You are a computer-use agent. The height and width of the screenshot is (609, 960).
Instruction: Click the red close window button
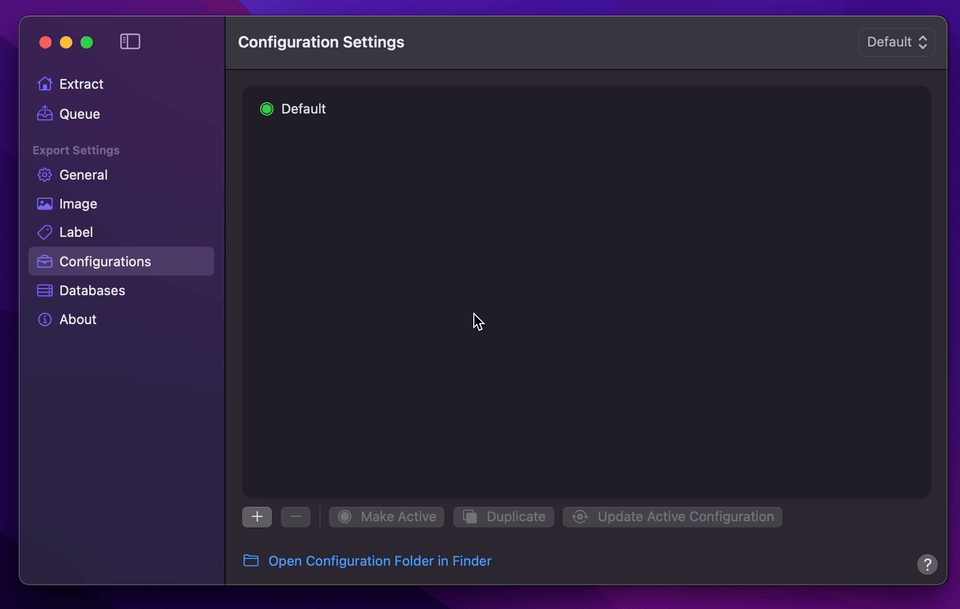point(45,42)
